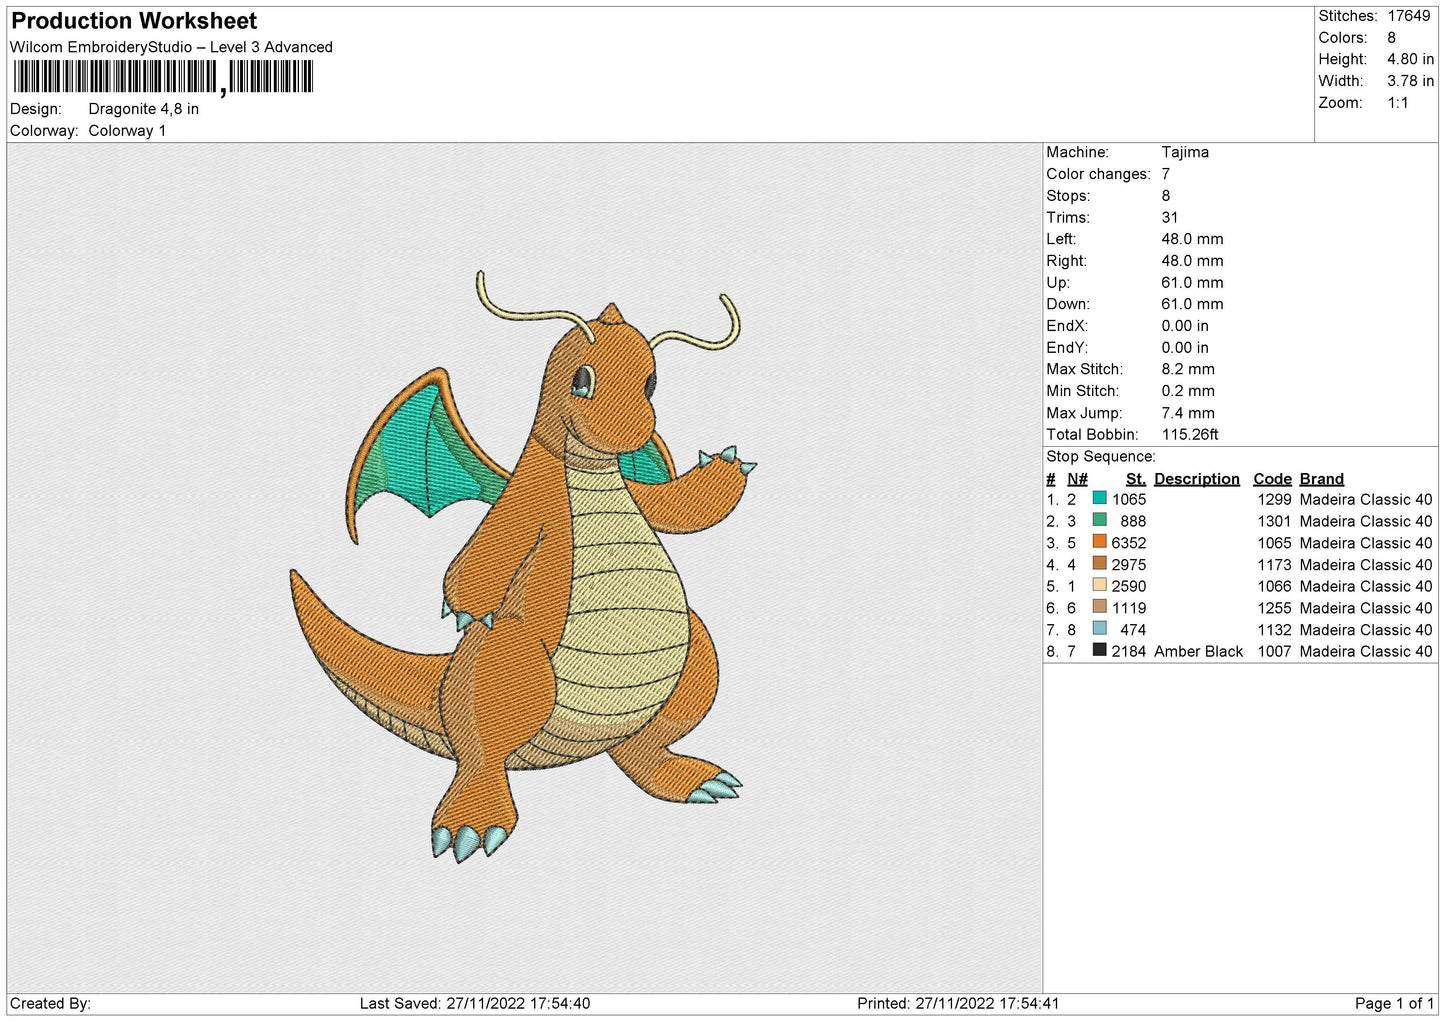Click 'Printed: 27/11/2022 17:54:41' footer

tap(958, 1003)
